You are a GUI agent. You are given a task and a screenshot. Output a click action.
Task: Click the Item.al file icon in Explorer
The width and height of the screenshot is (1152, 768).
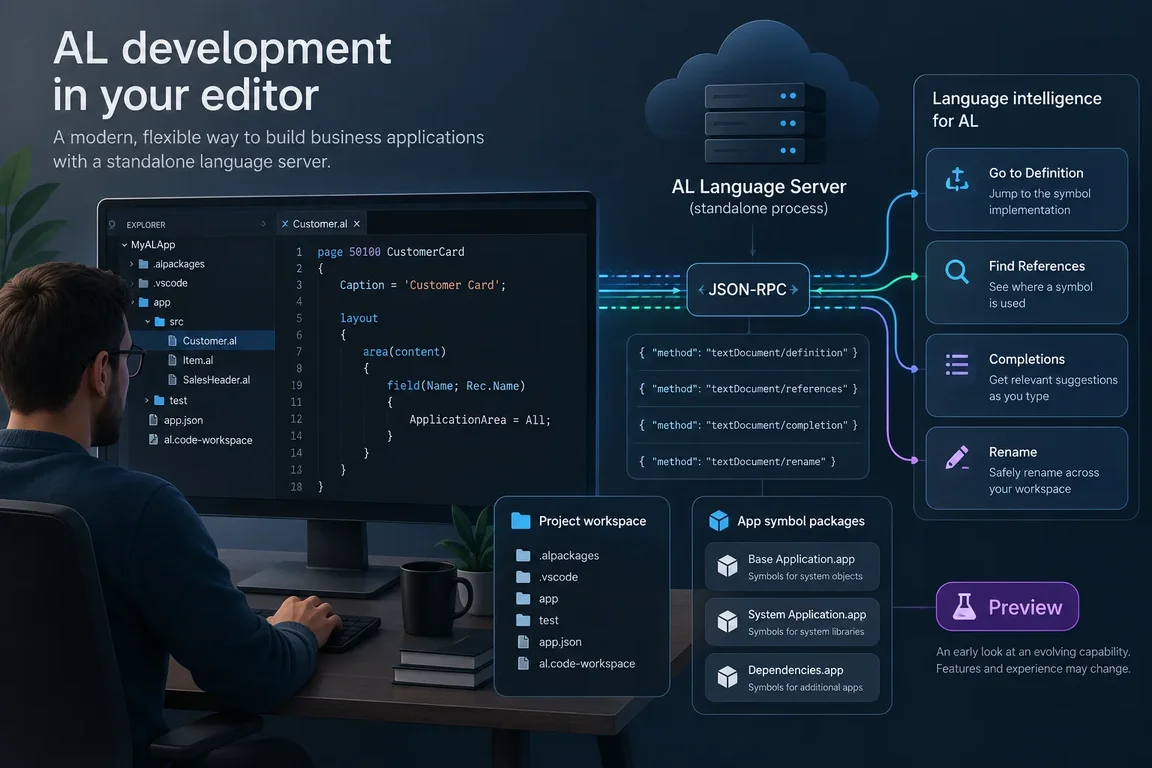click(x=173, y=360)
